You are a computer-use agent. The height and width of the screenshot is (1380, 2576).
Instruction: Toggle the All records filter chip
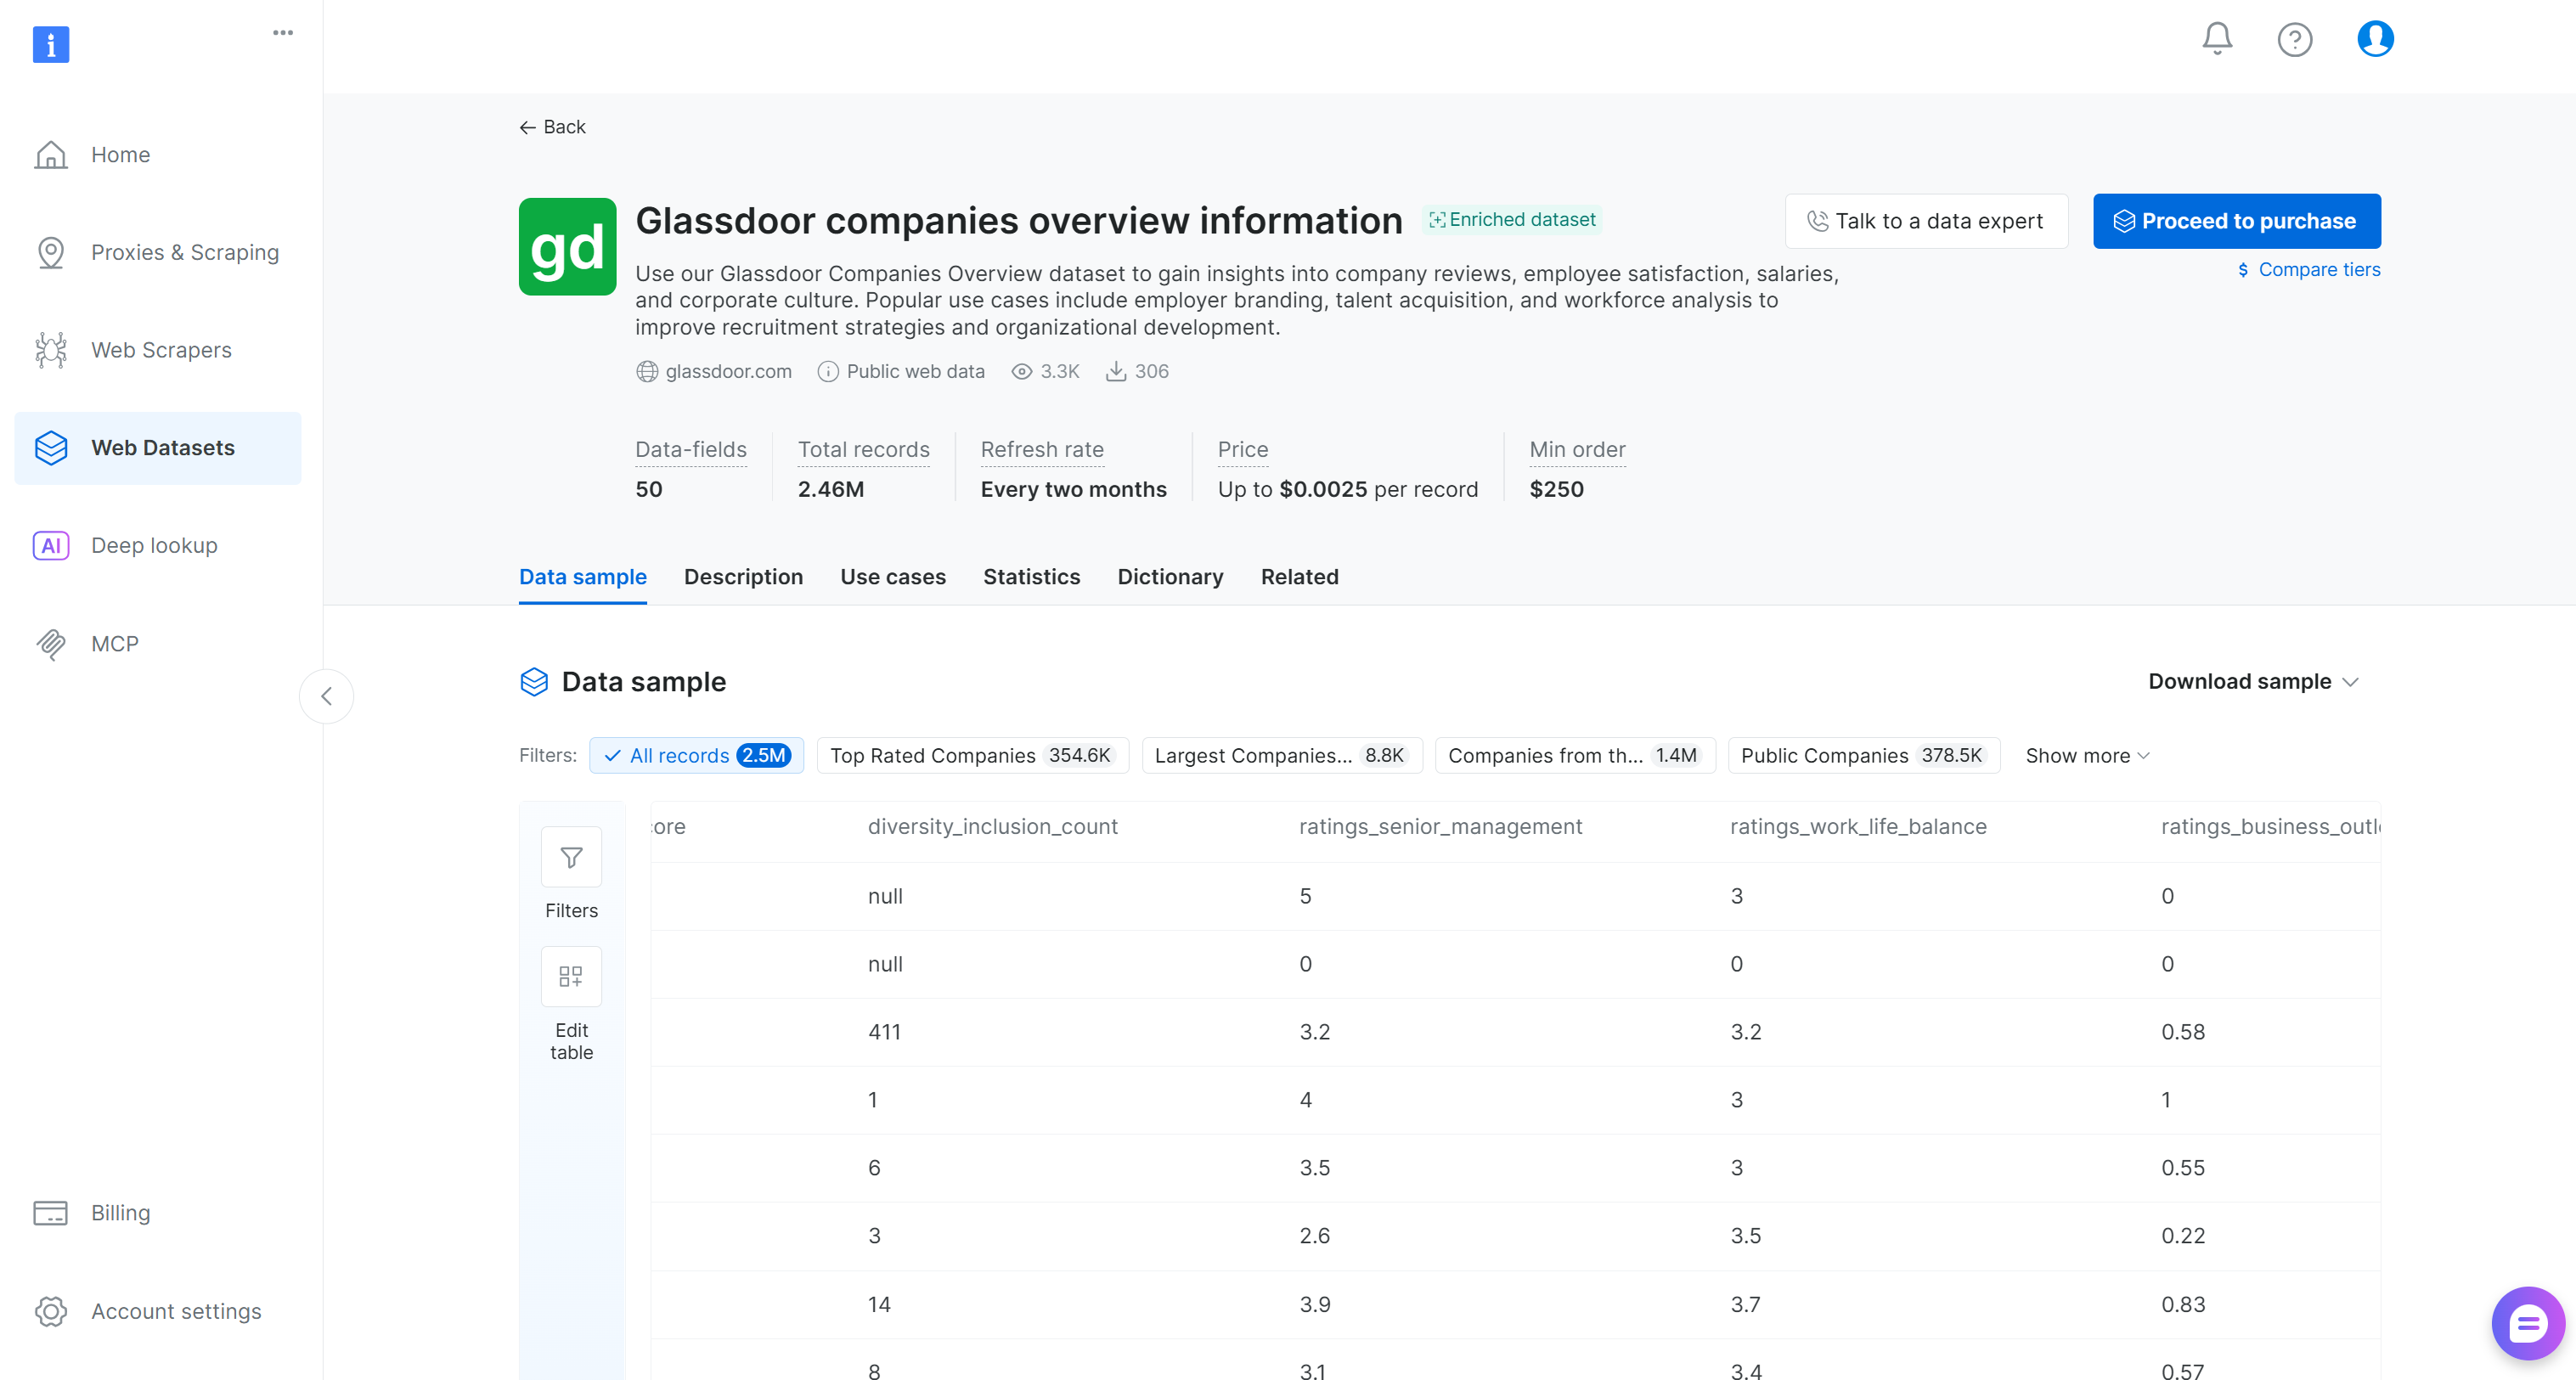pos(696,756)
